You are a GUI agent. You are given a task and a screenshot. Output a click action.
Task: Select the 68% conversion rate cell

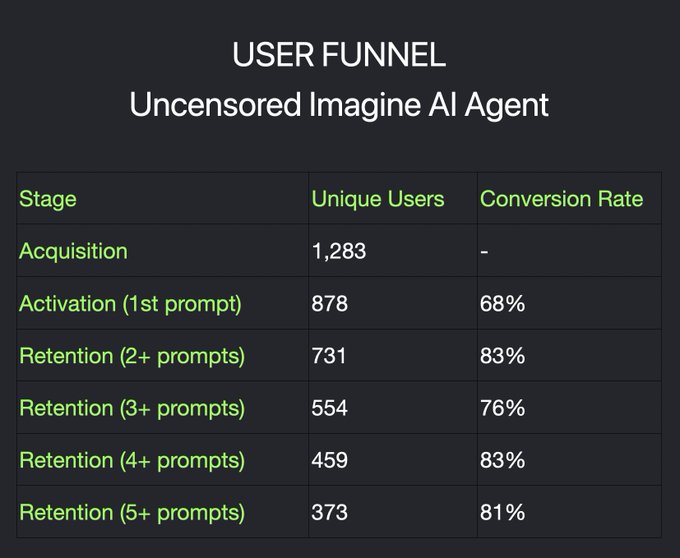coord(502,303)
